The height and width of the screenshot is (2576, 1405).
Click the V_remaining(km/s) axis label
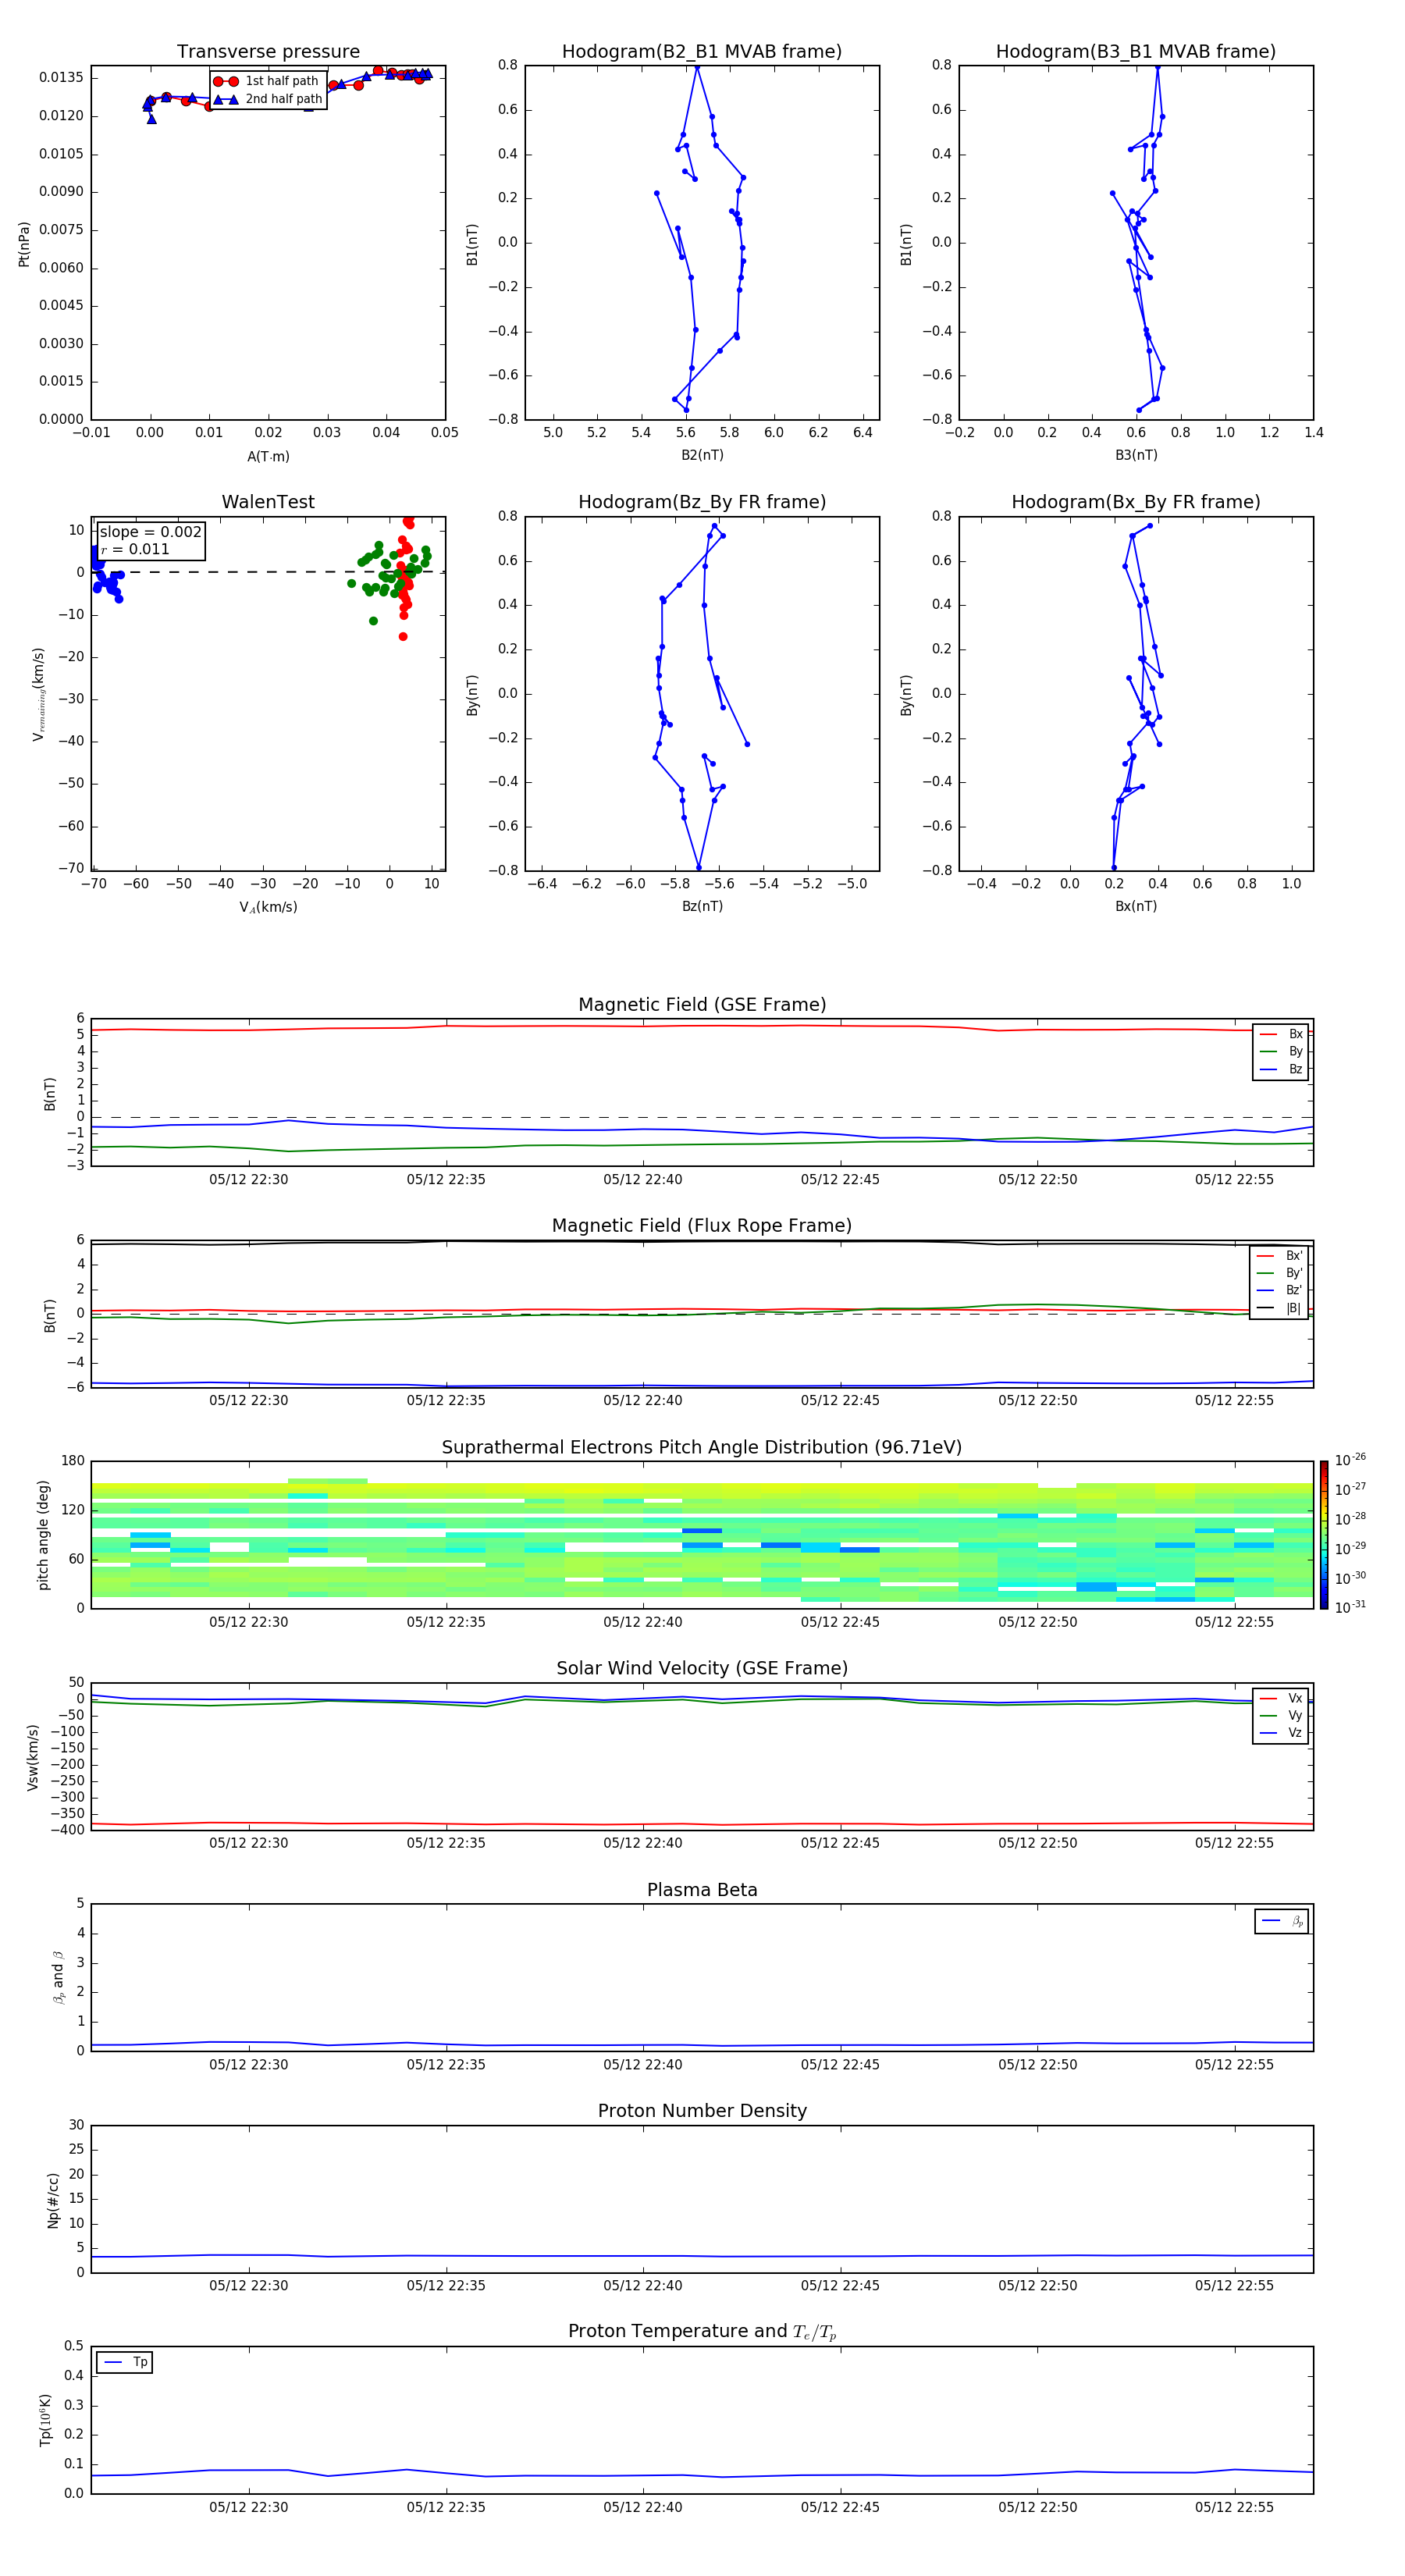(x=38, y=694)
